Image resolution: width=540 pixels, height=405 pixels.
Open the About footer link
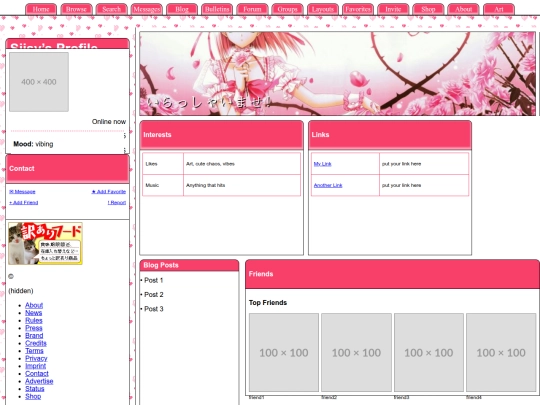(x=34, y=305)
